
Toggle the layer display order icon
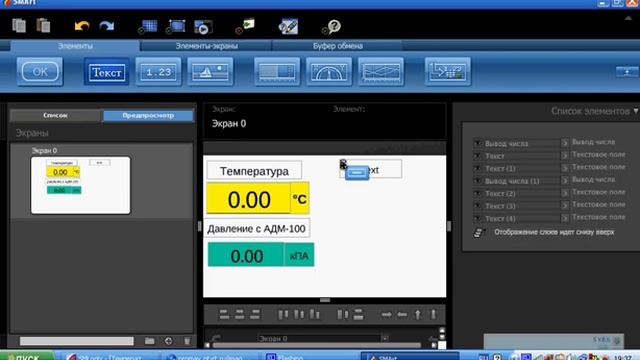click(x=478, y=233)
